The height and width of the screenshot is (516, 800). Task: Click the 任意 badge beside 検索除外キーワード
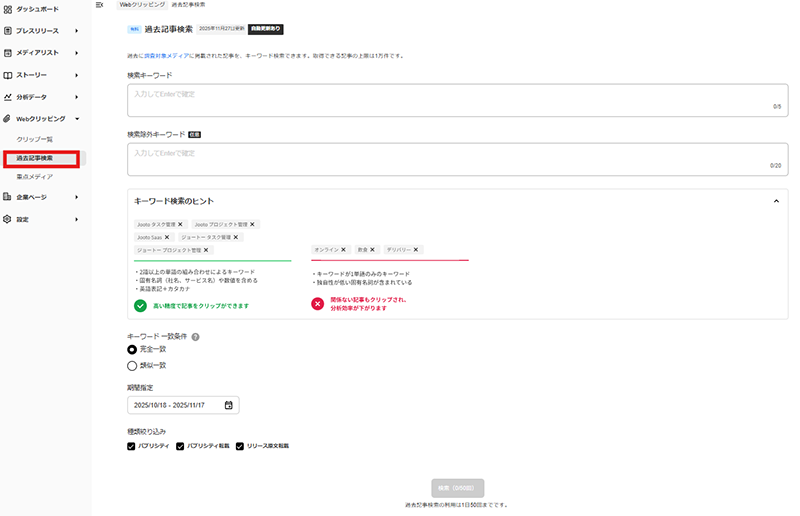pos(194,135)
